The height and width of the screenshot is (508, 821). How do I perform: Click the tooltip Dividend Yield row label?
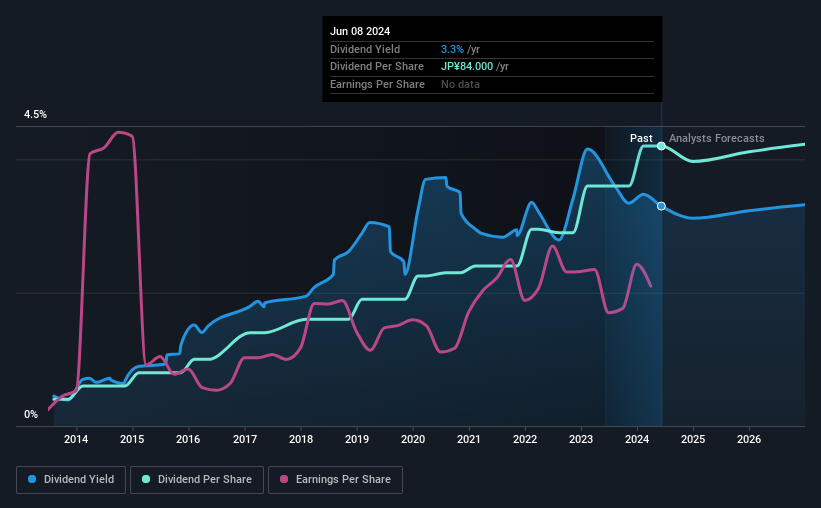coord(365,49)
